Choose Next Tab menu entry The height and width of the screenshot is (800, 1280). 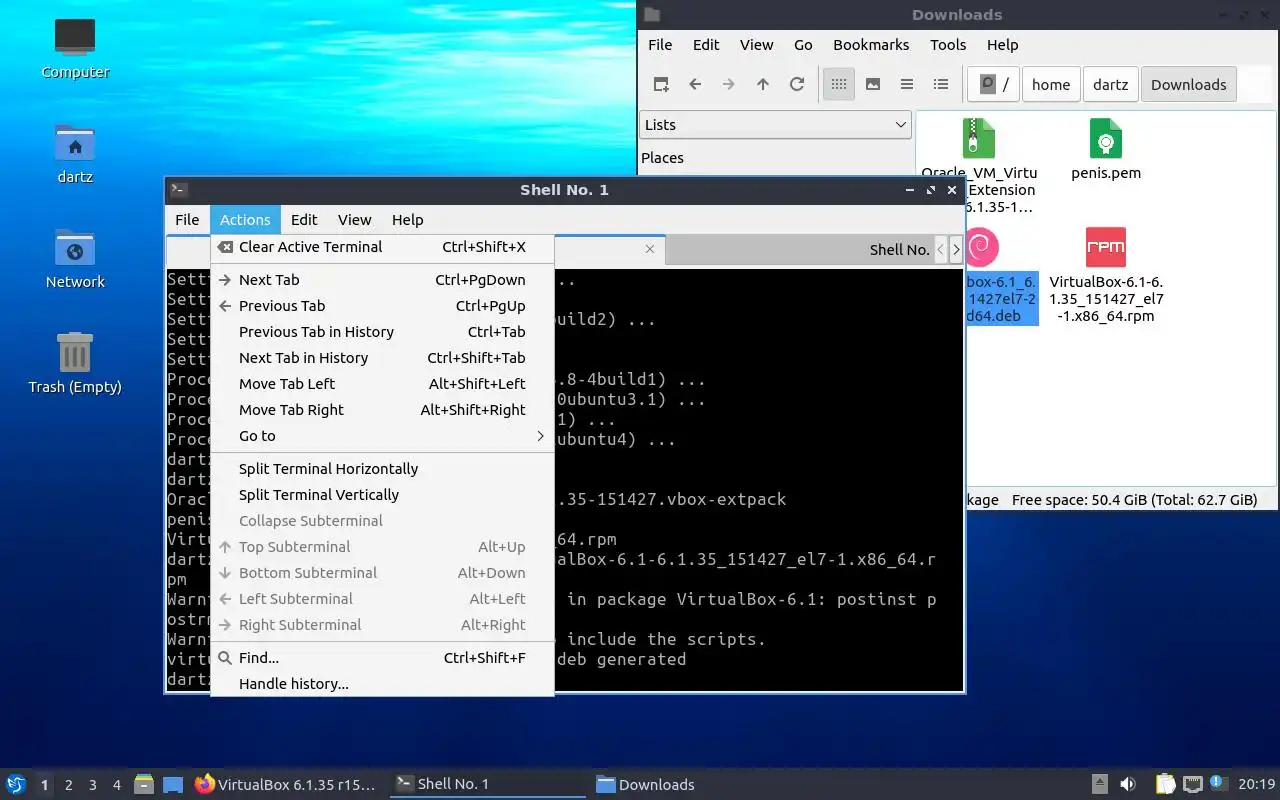coord(382,280)
